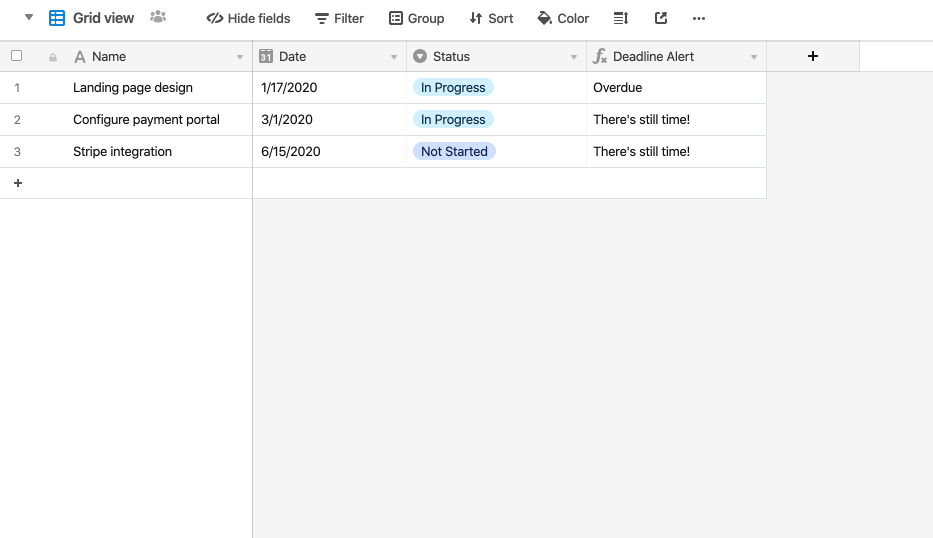Click the Date column header label
This screenshot has height=538, width=933.
pos(292,57)
